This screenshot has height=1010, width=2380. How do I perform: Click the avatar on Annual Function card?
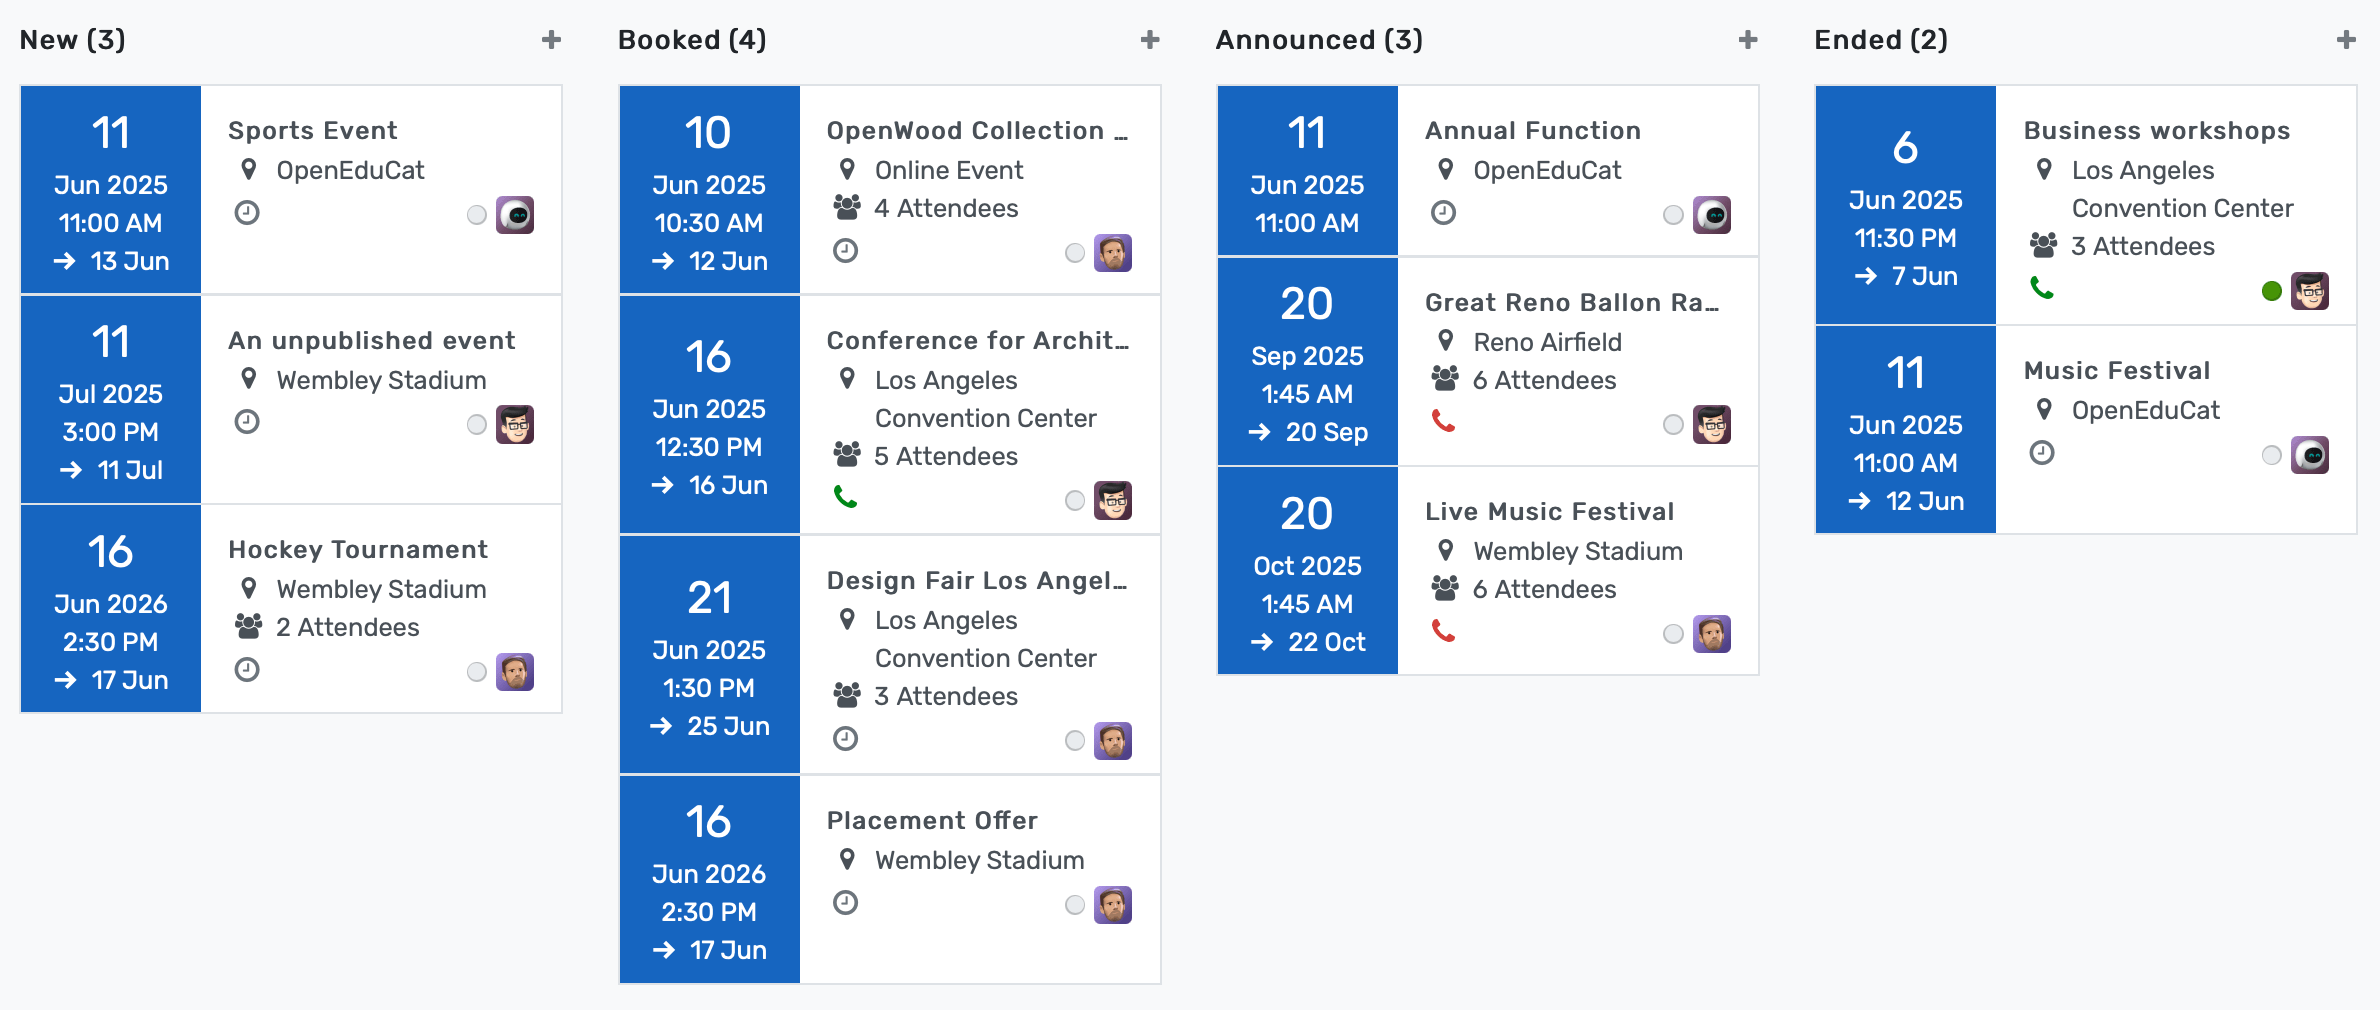pyautogui.click(x=1714, y=214)
